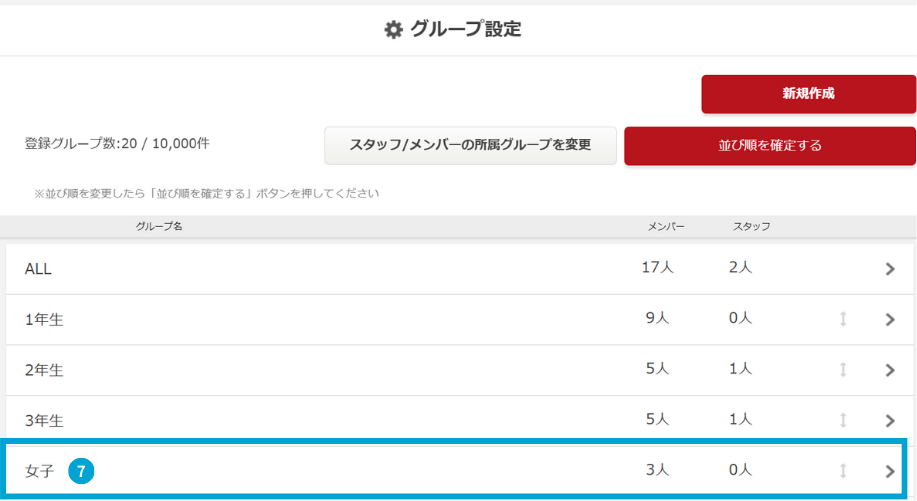Viewport: 917px width, 501px height.
Task: Select the 女子 group name
Action: click(x=39, y=471)
